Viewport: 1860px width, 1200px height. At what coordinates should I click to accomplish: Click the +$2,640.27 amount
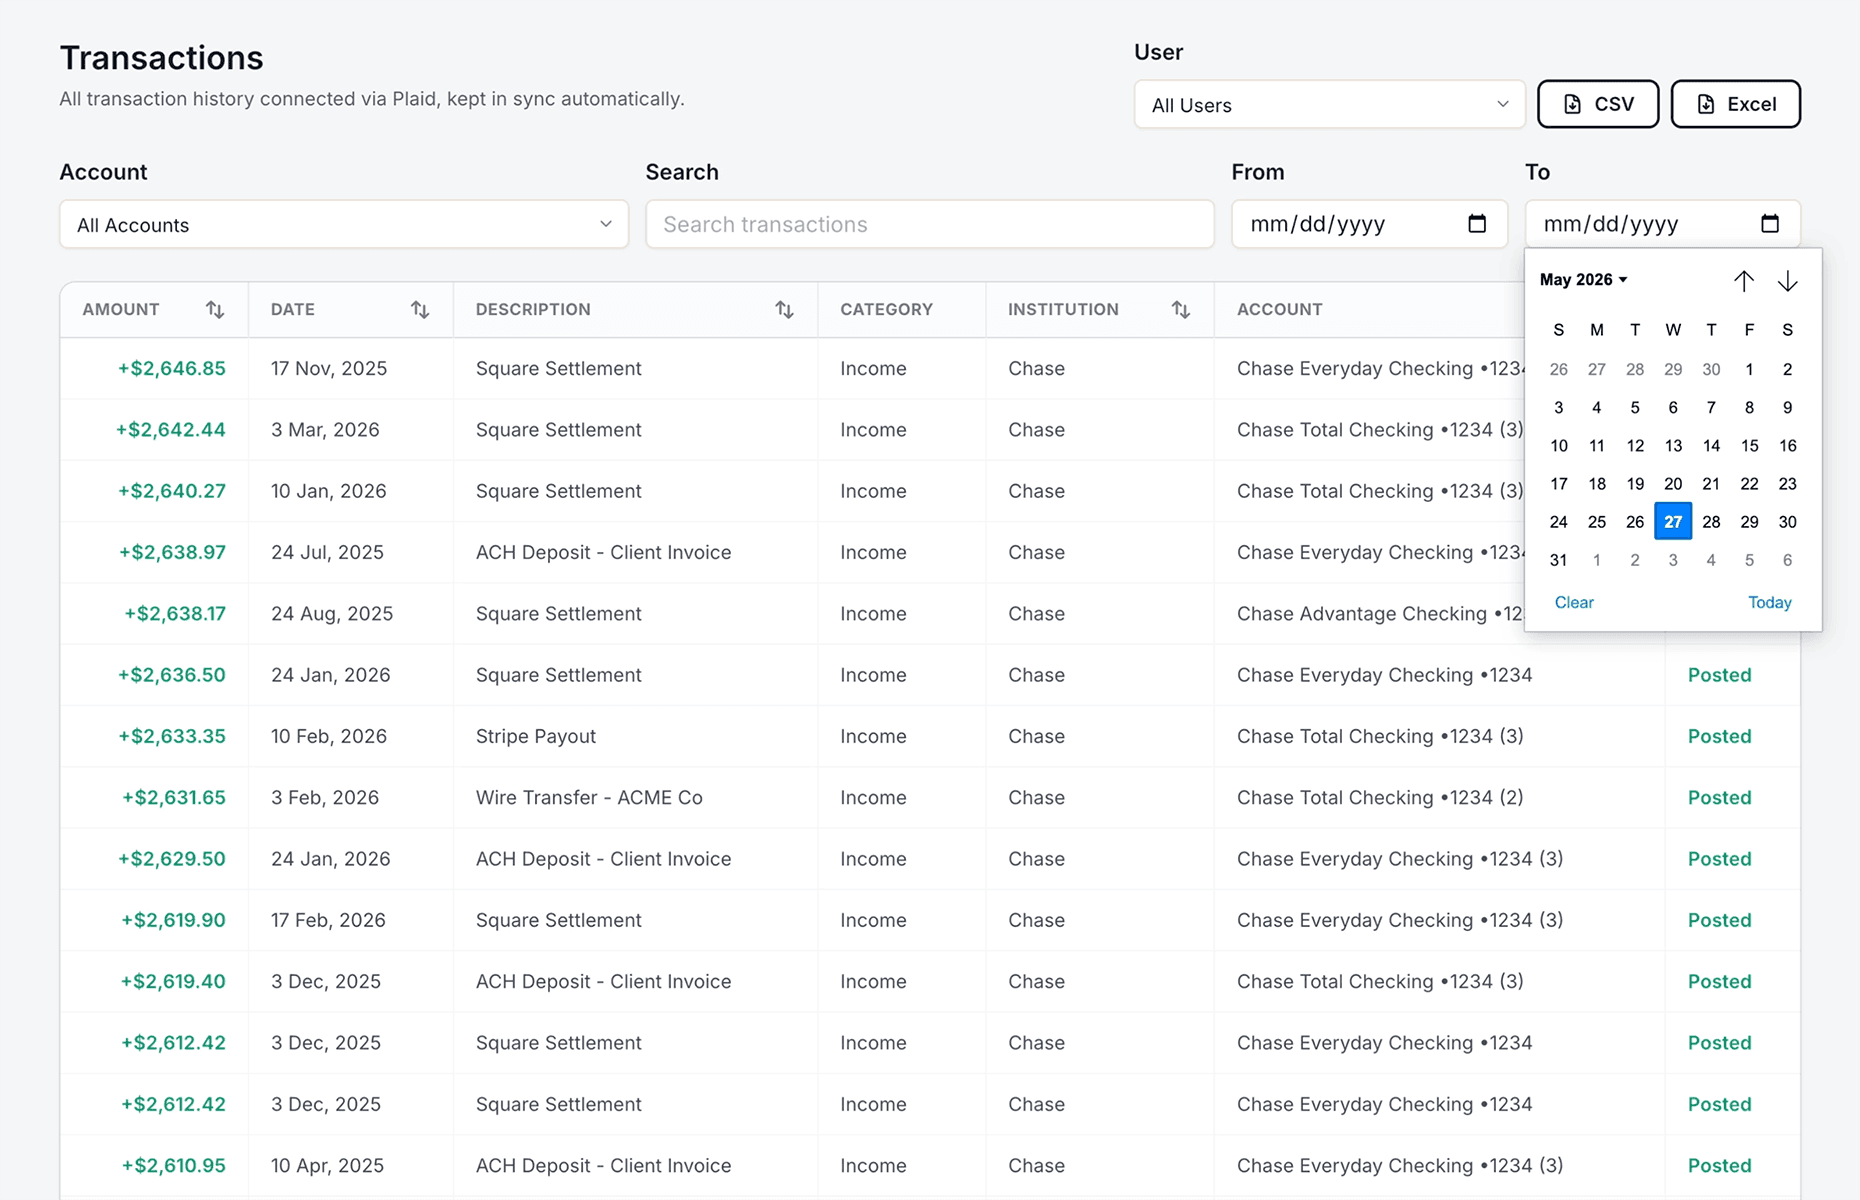(x=172, y=491)
